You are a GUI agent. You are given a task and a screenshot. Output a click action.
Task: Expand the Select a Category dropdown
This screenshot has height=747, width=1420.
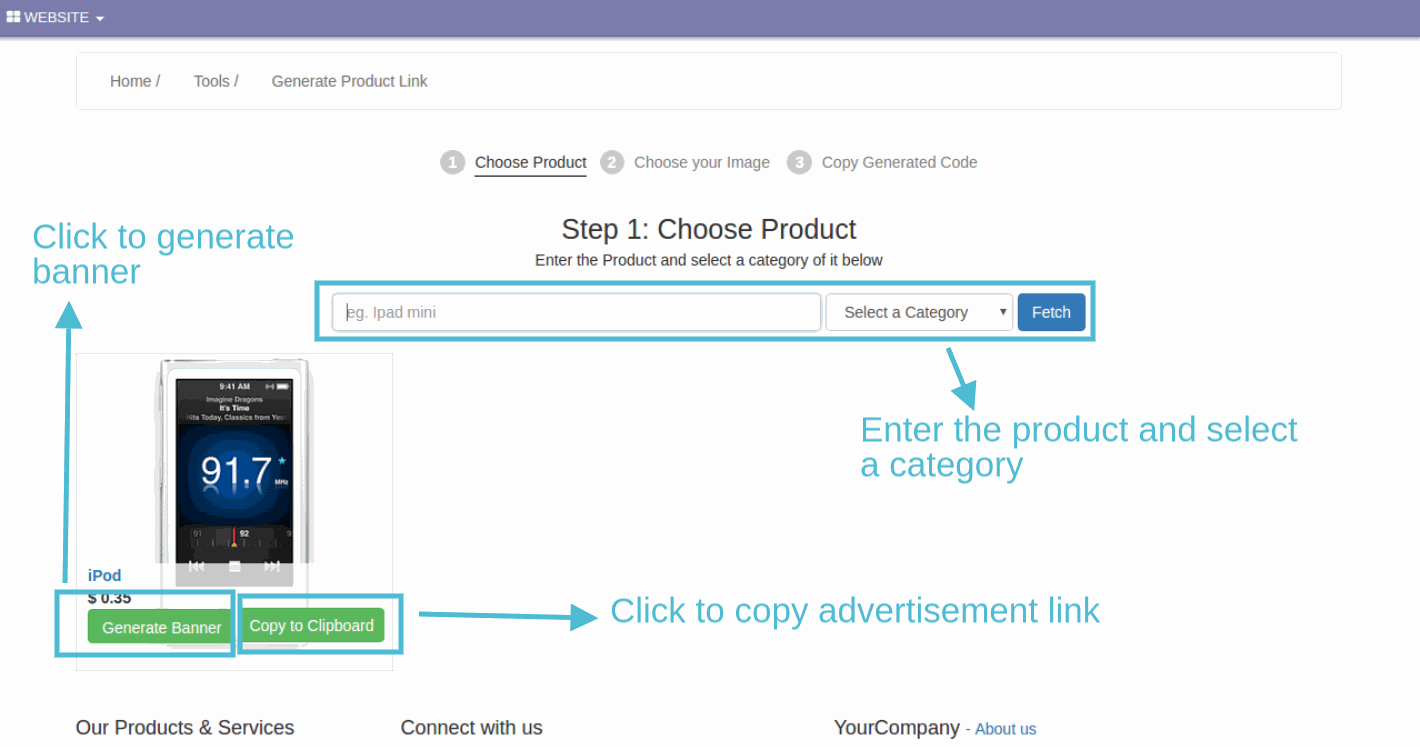[x=919, y=312]
